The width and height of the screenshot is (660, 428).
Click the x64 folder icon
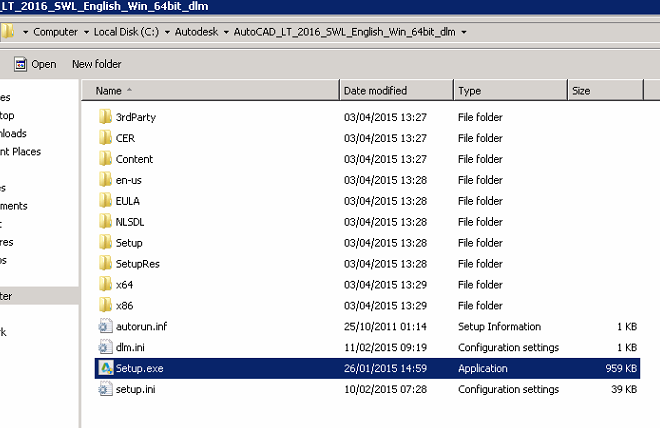[105, 284]
